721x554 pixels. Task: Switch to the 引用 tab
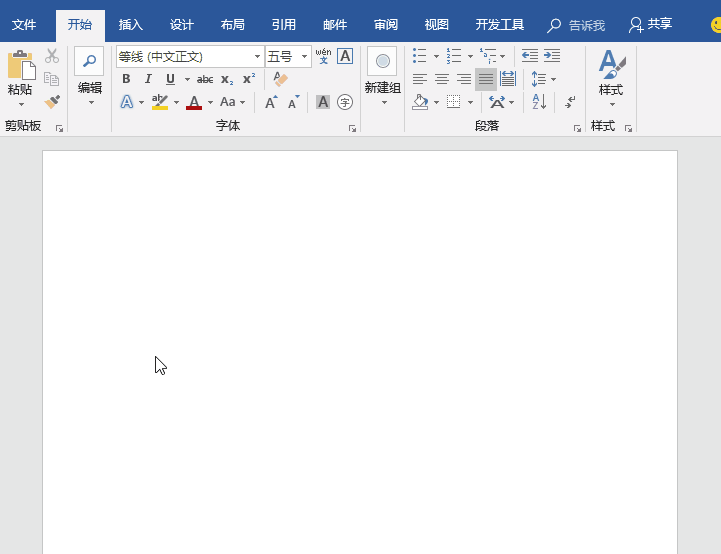point(284,25)
